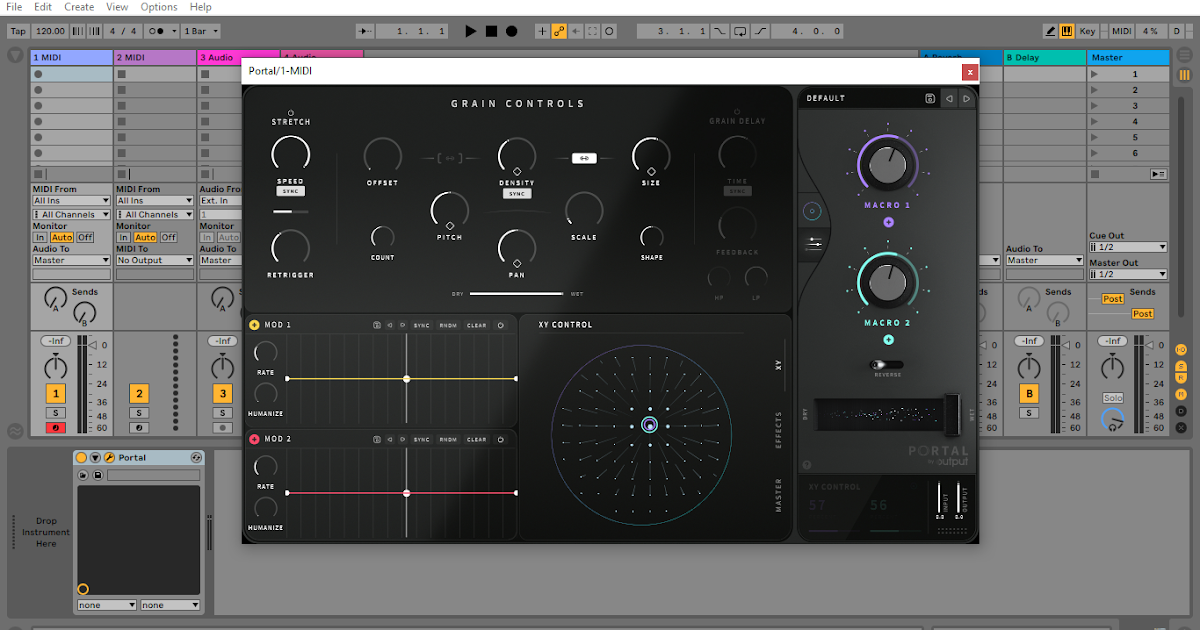Toggle the MOD 2 power icon
This screenshot has width=1200, height=630.
tap(501, 439)
